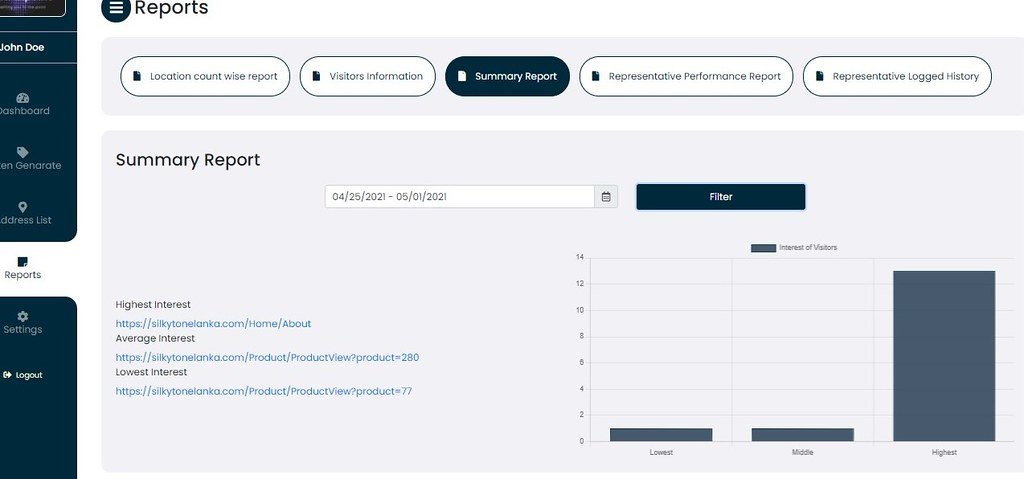Open Representative Performance Report tab

pyautogui.click(x=686, y=76)
